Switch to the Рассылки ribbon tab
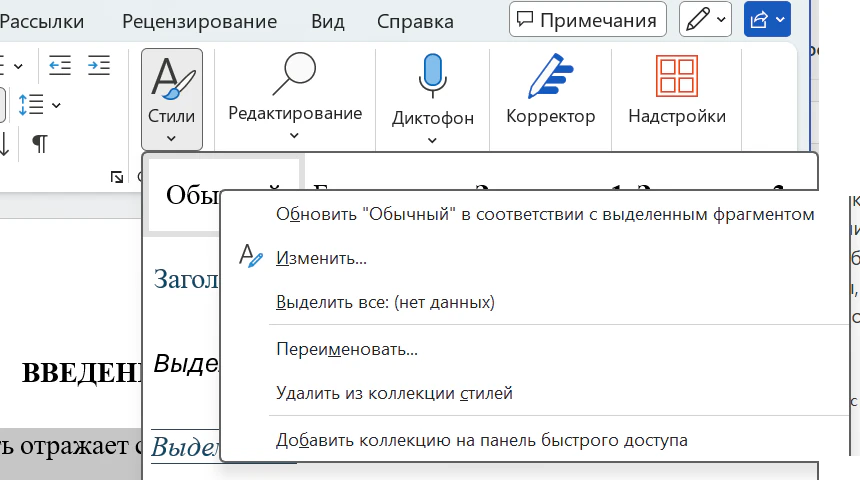Image resolution: width=860 pixels, height=480 pixels. coord(41,21)
